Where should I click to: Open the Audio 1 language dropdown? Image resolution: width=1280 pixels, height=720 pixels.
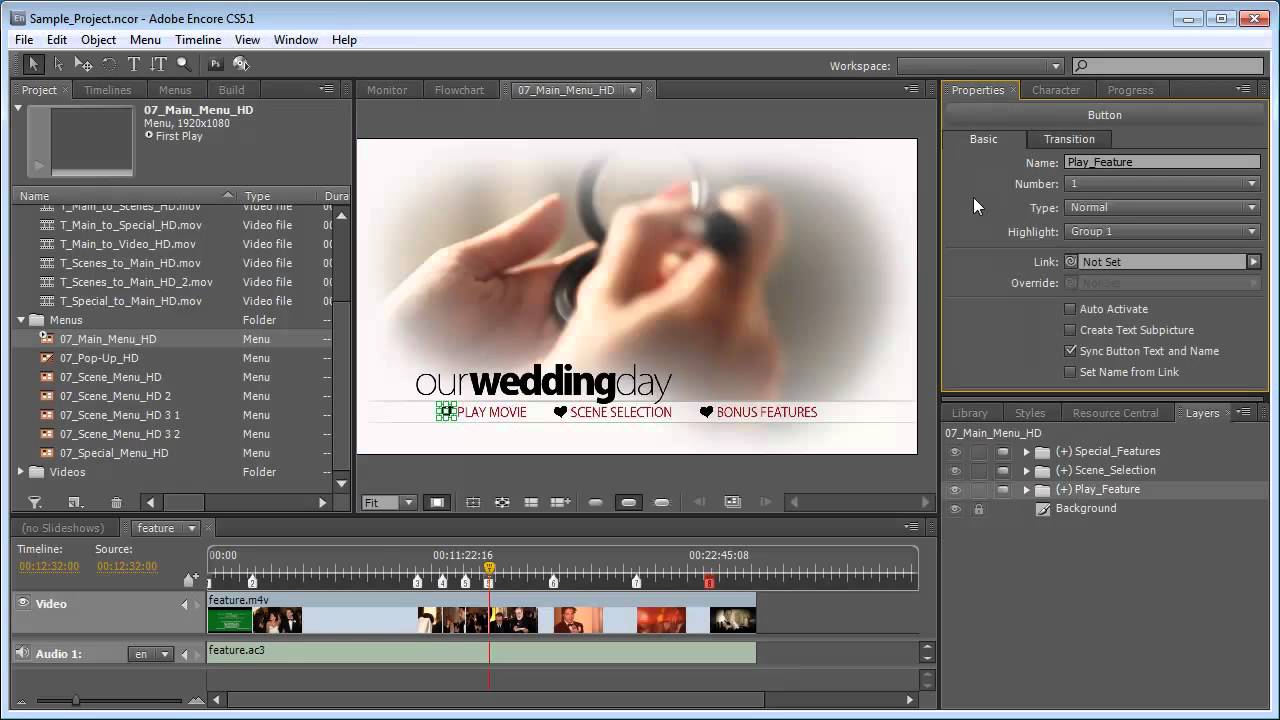pyautogui.click(x=151, y=654)
